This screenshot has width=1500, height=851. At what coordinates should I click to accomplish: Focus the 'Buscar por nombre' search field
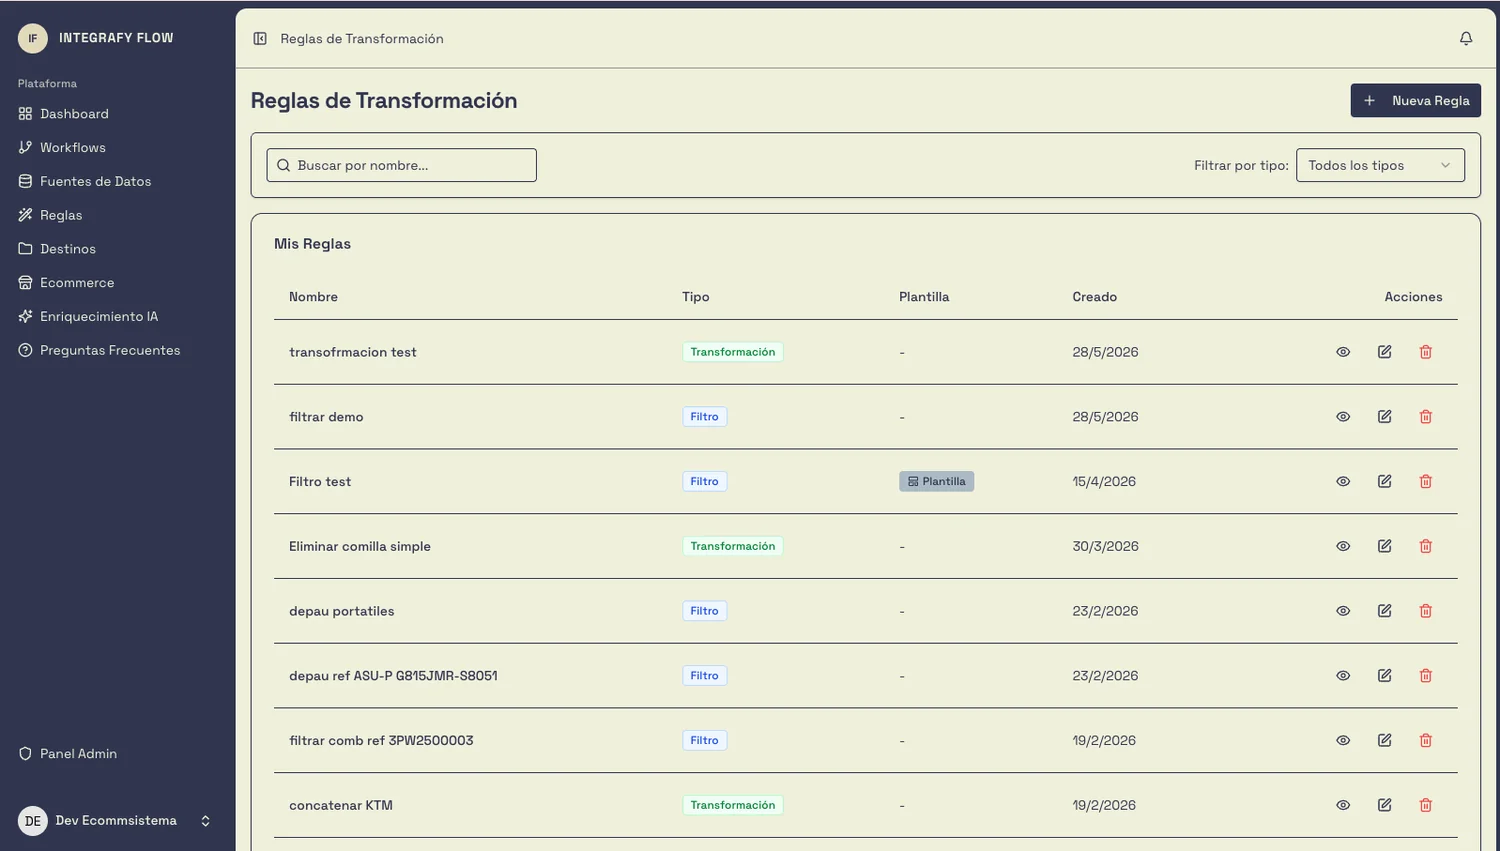pos(401,165)
